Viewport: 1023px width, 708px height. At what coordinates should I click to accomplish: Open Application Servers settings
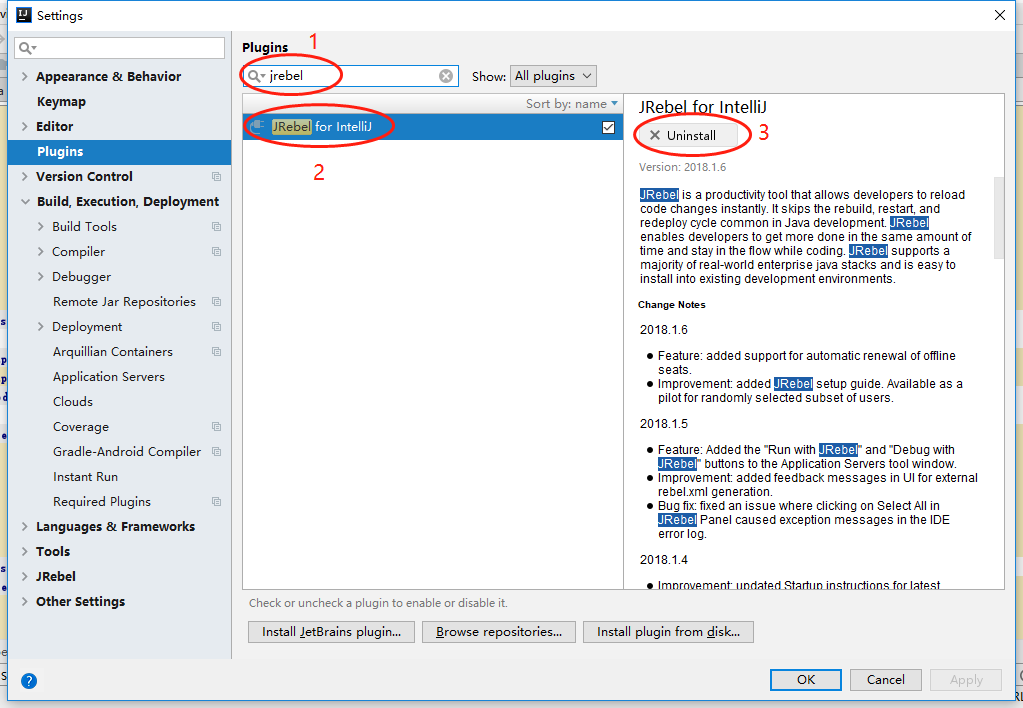[x=109, y=377]
